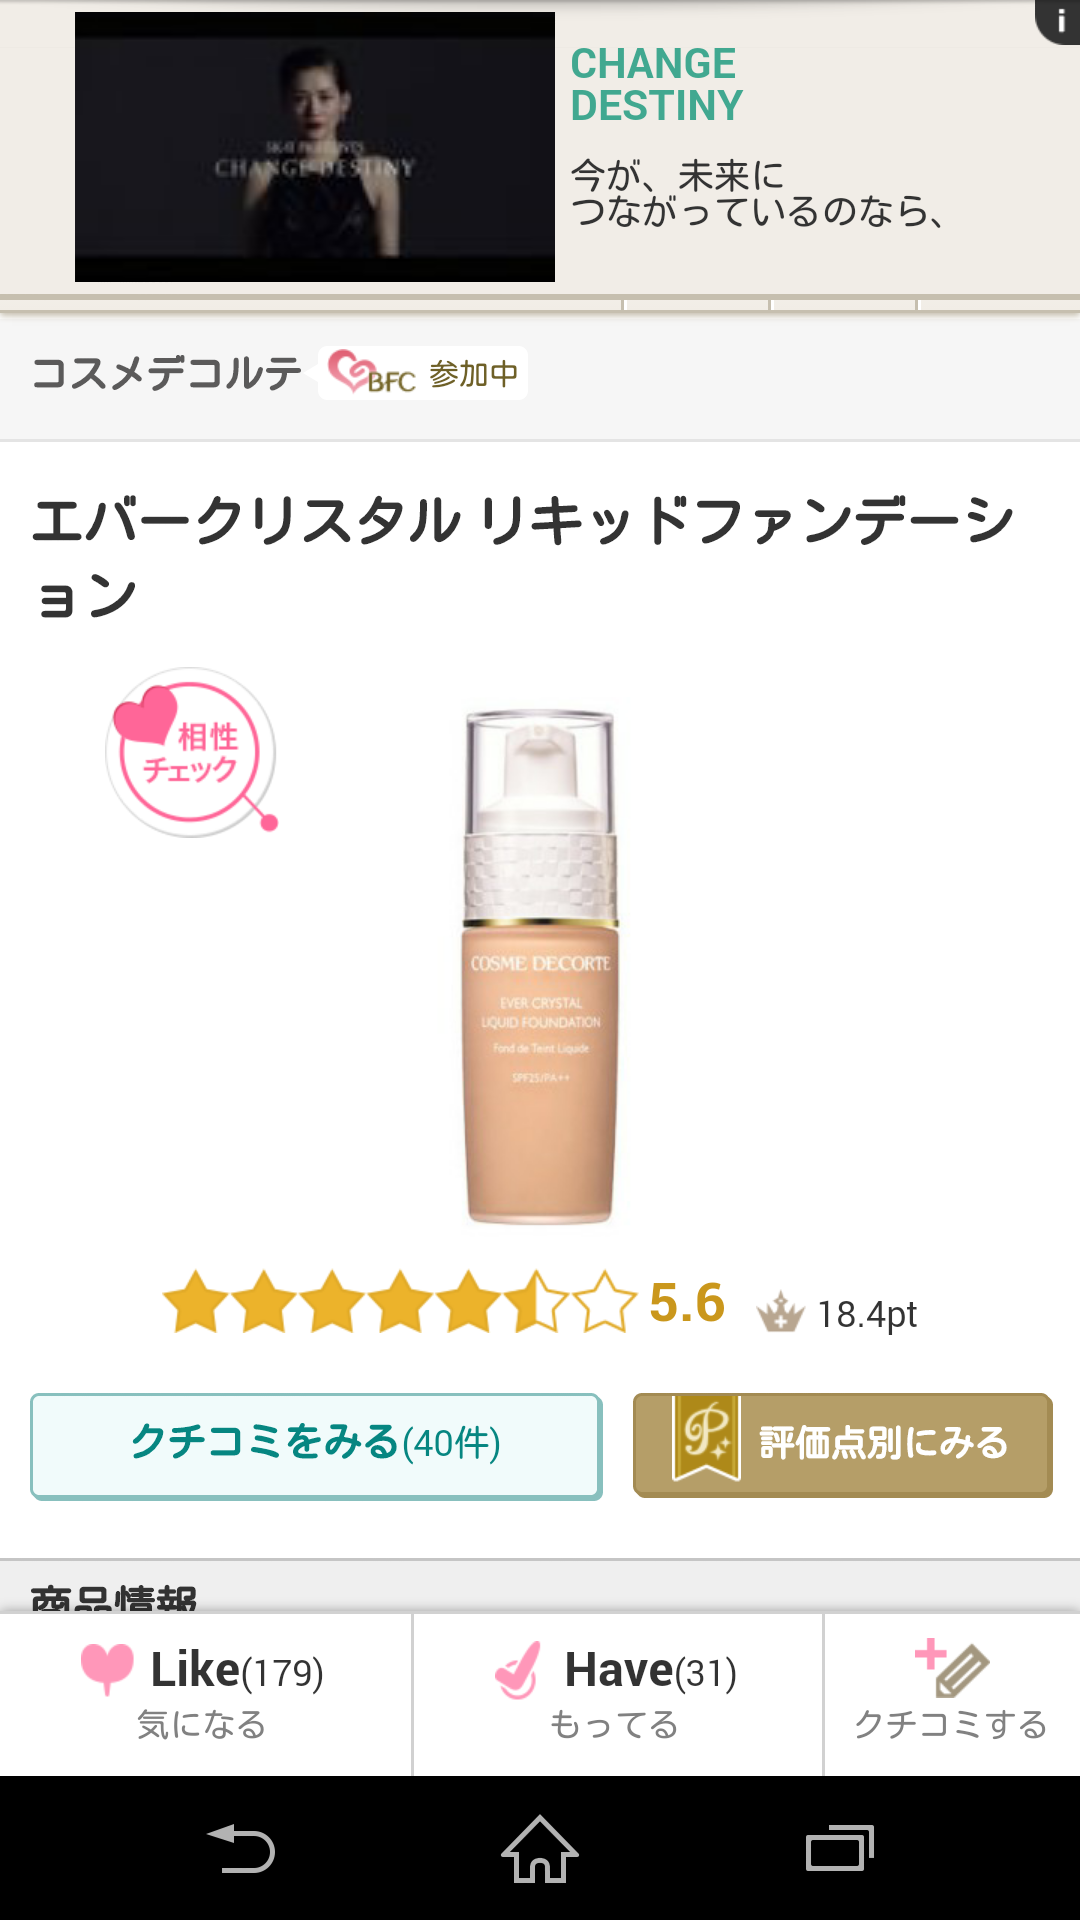Screen dimensions: 1080x1920
Task: Tap the pink heart Like icon
Action: pyautogui.click(x=107, y=1669)
